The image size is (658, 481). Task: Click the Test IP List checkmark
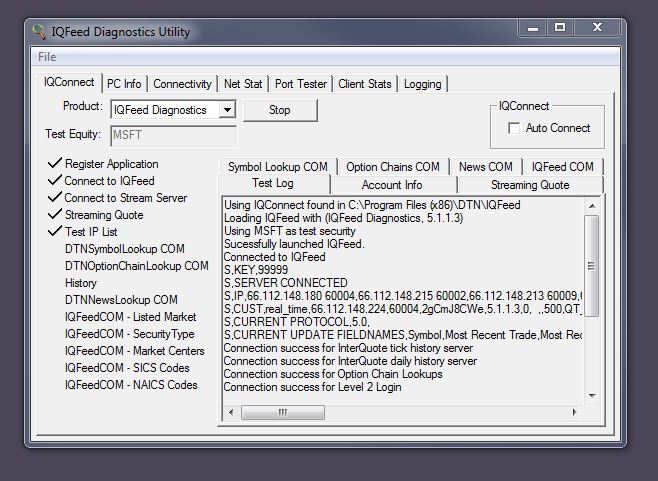pos(55,231)
